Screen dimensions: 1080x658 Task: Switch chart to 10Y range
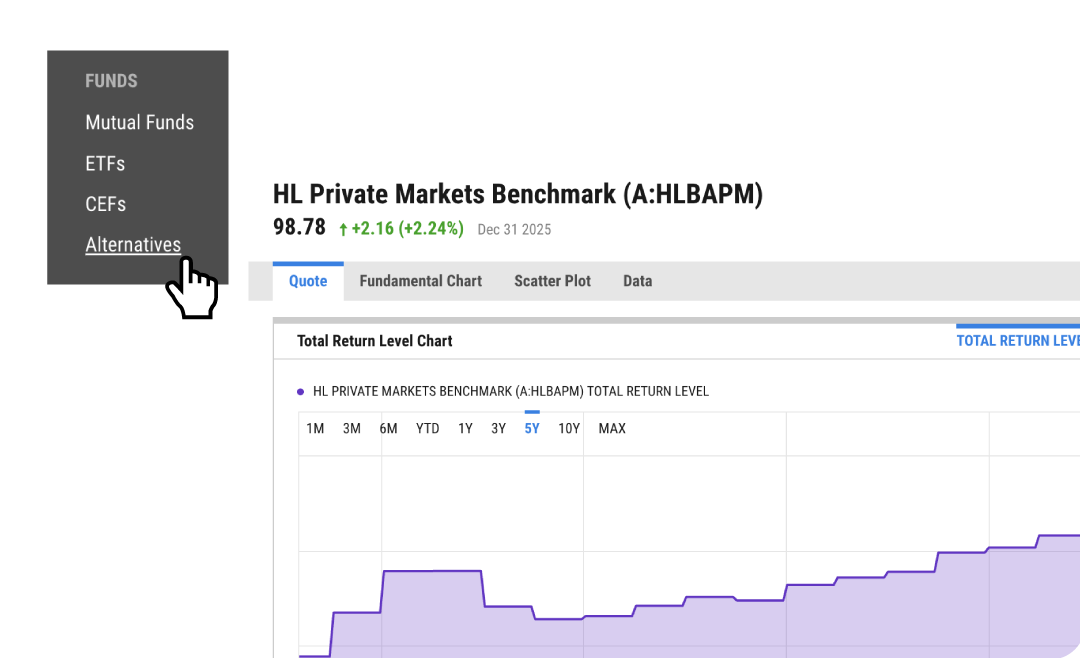[x=569, y=429]
